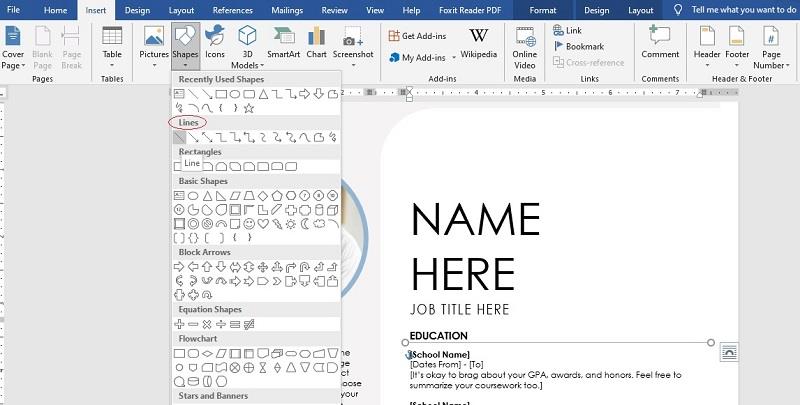Select the Line shape in Lines section
Image resolution: width=800 pixels, height=405 pixels.
pos(180,137)
